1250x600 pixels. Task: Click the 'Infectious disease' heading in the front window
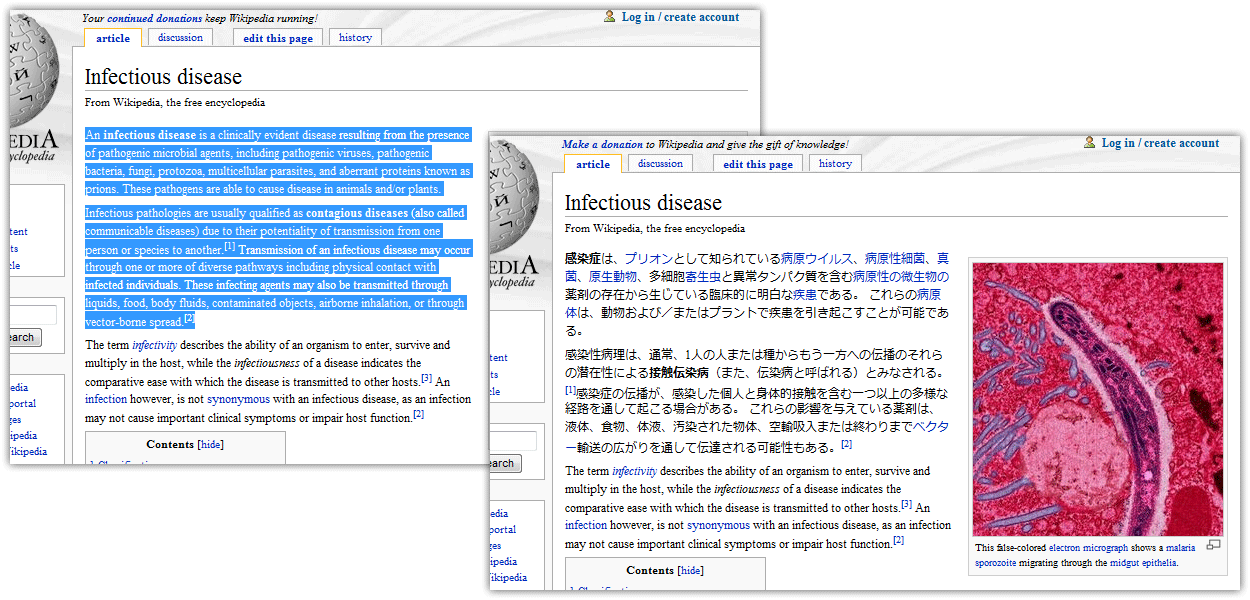643,203
